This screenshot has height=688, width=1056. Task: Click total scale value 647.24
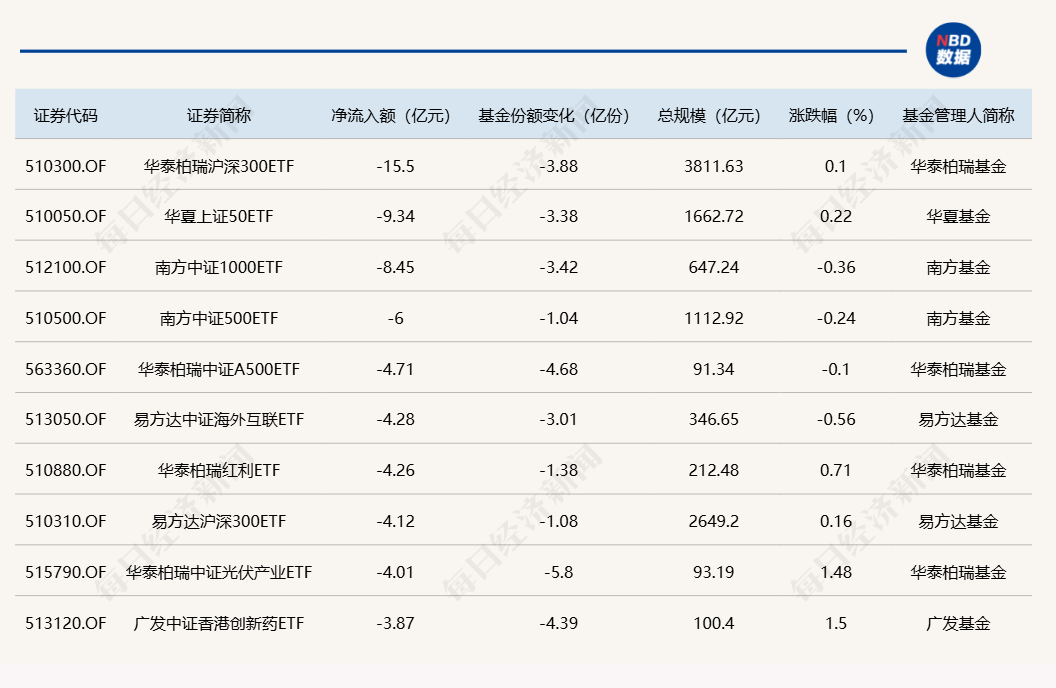(714, 268)
